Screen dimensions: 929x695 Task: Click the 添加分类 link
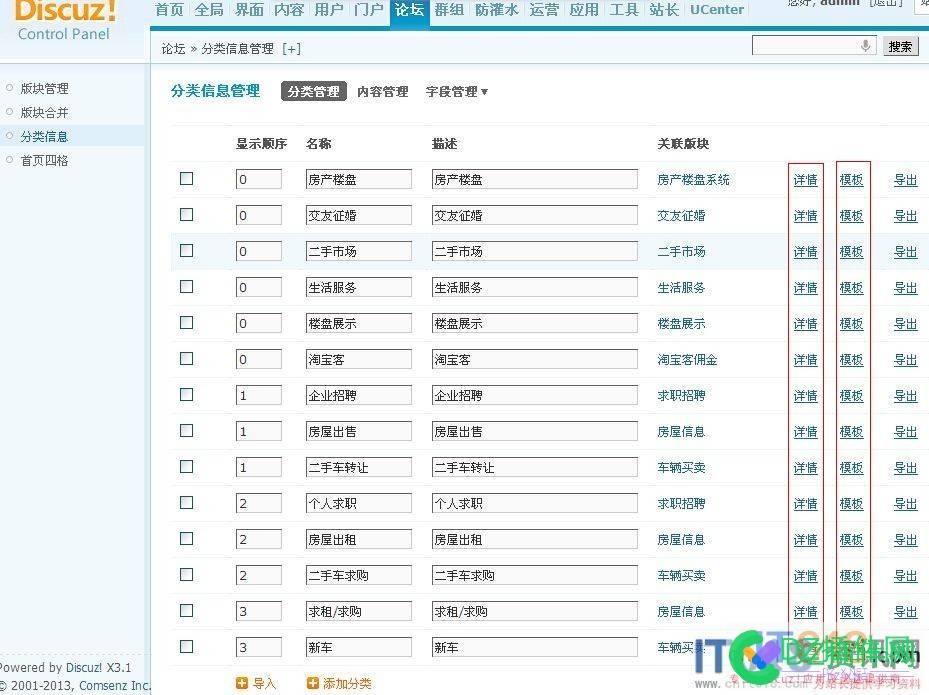[347, 683]
